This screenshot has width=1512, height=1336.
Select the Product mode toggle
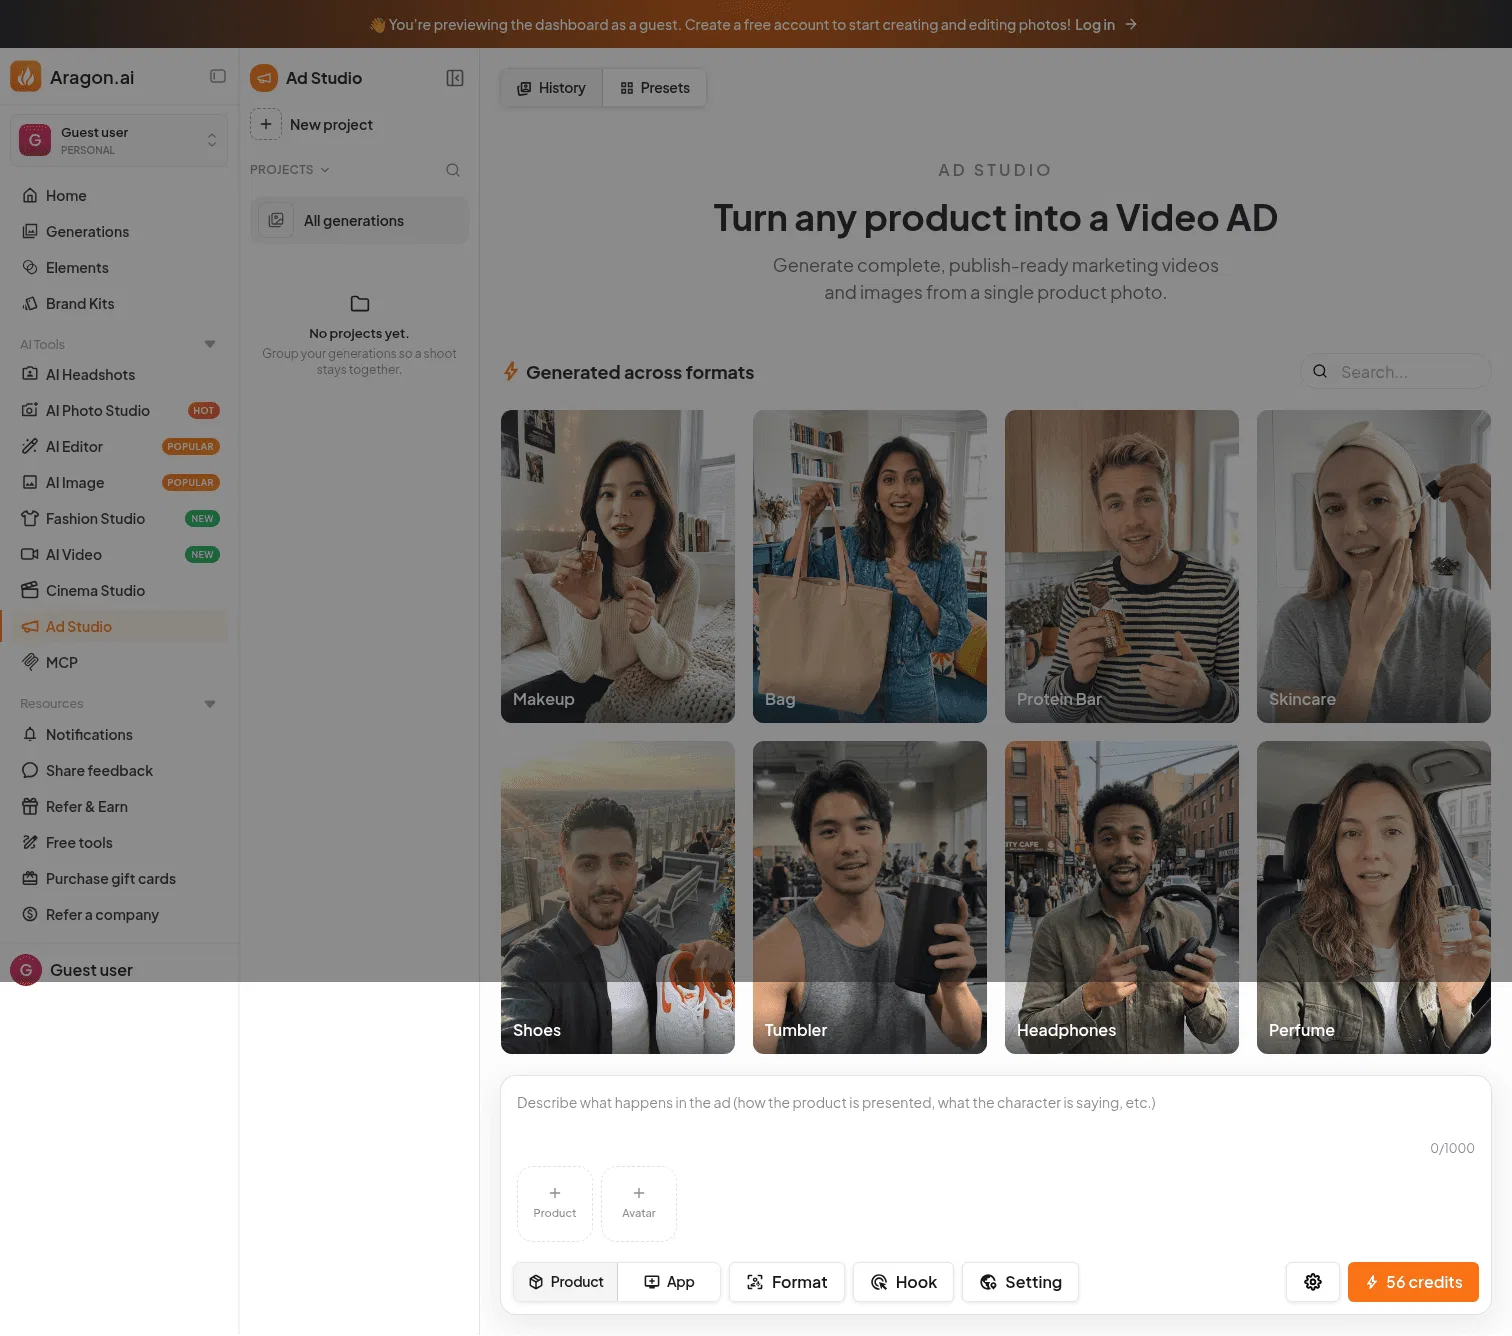coord(566,1282)
